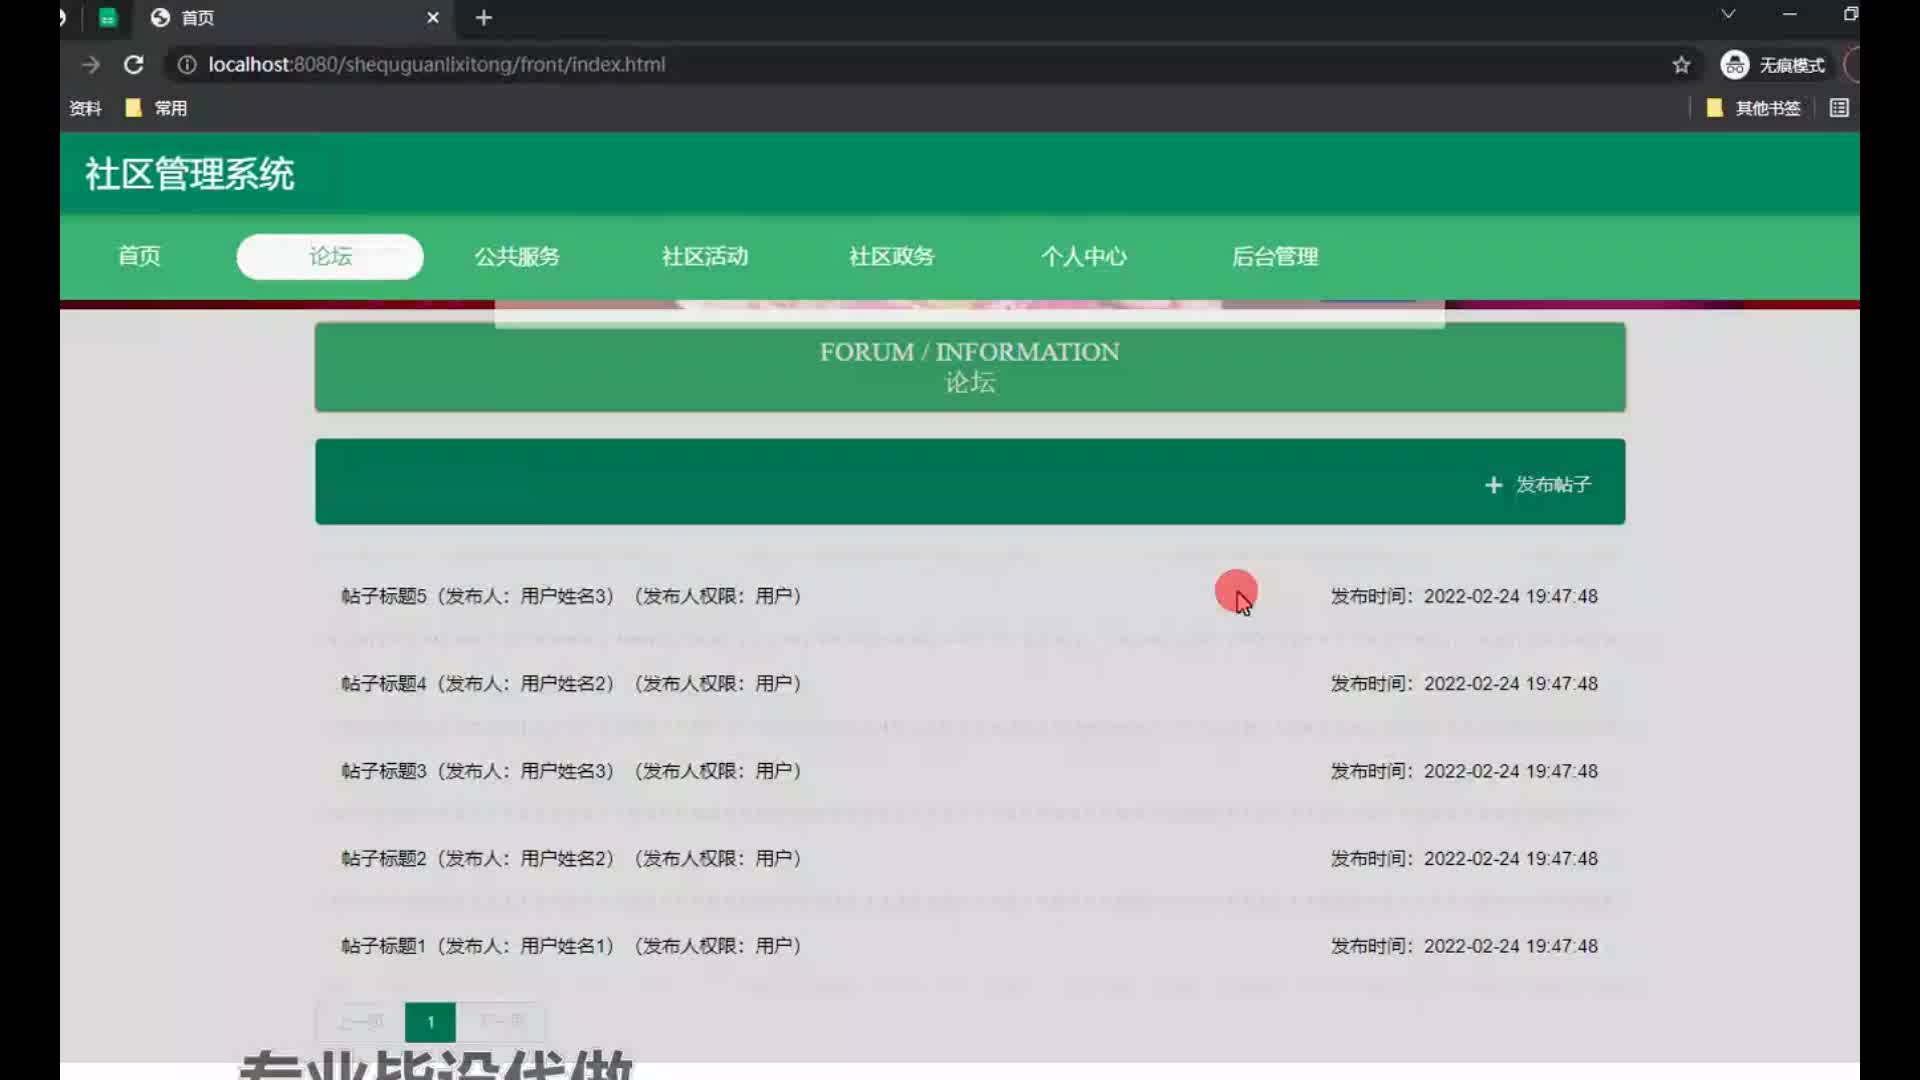Click the forward navigation arrow
The image size is (1920, 1080).
pyautogui.click(x=91, y=65)
